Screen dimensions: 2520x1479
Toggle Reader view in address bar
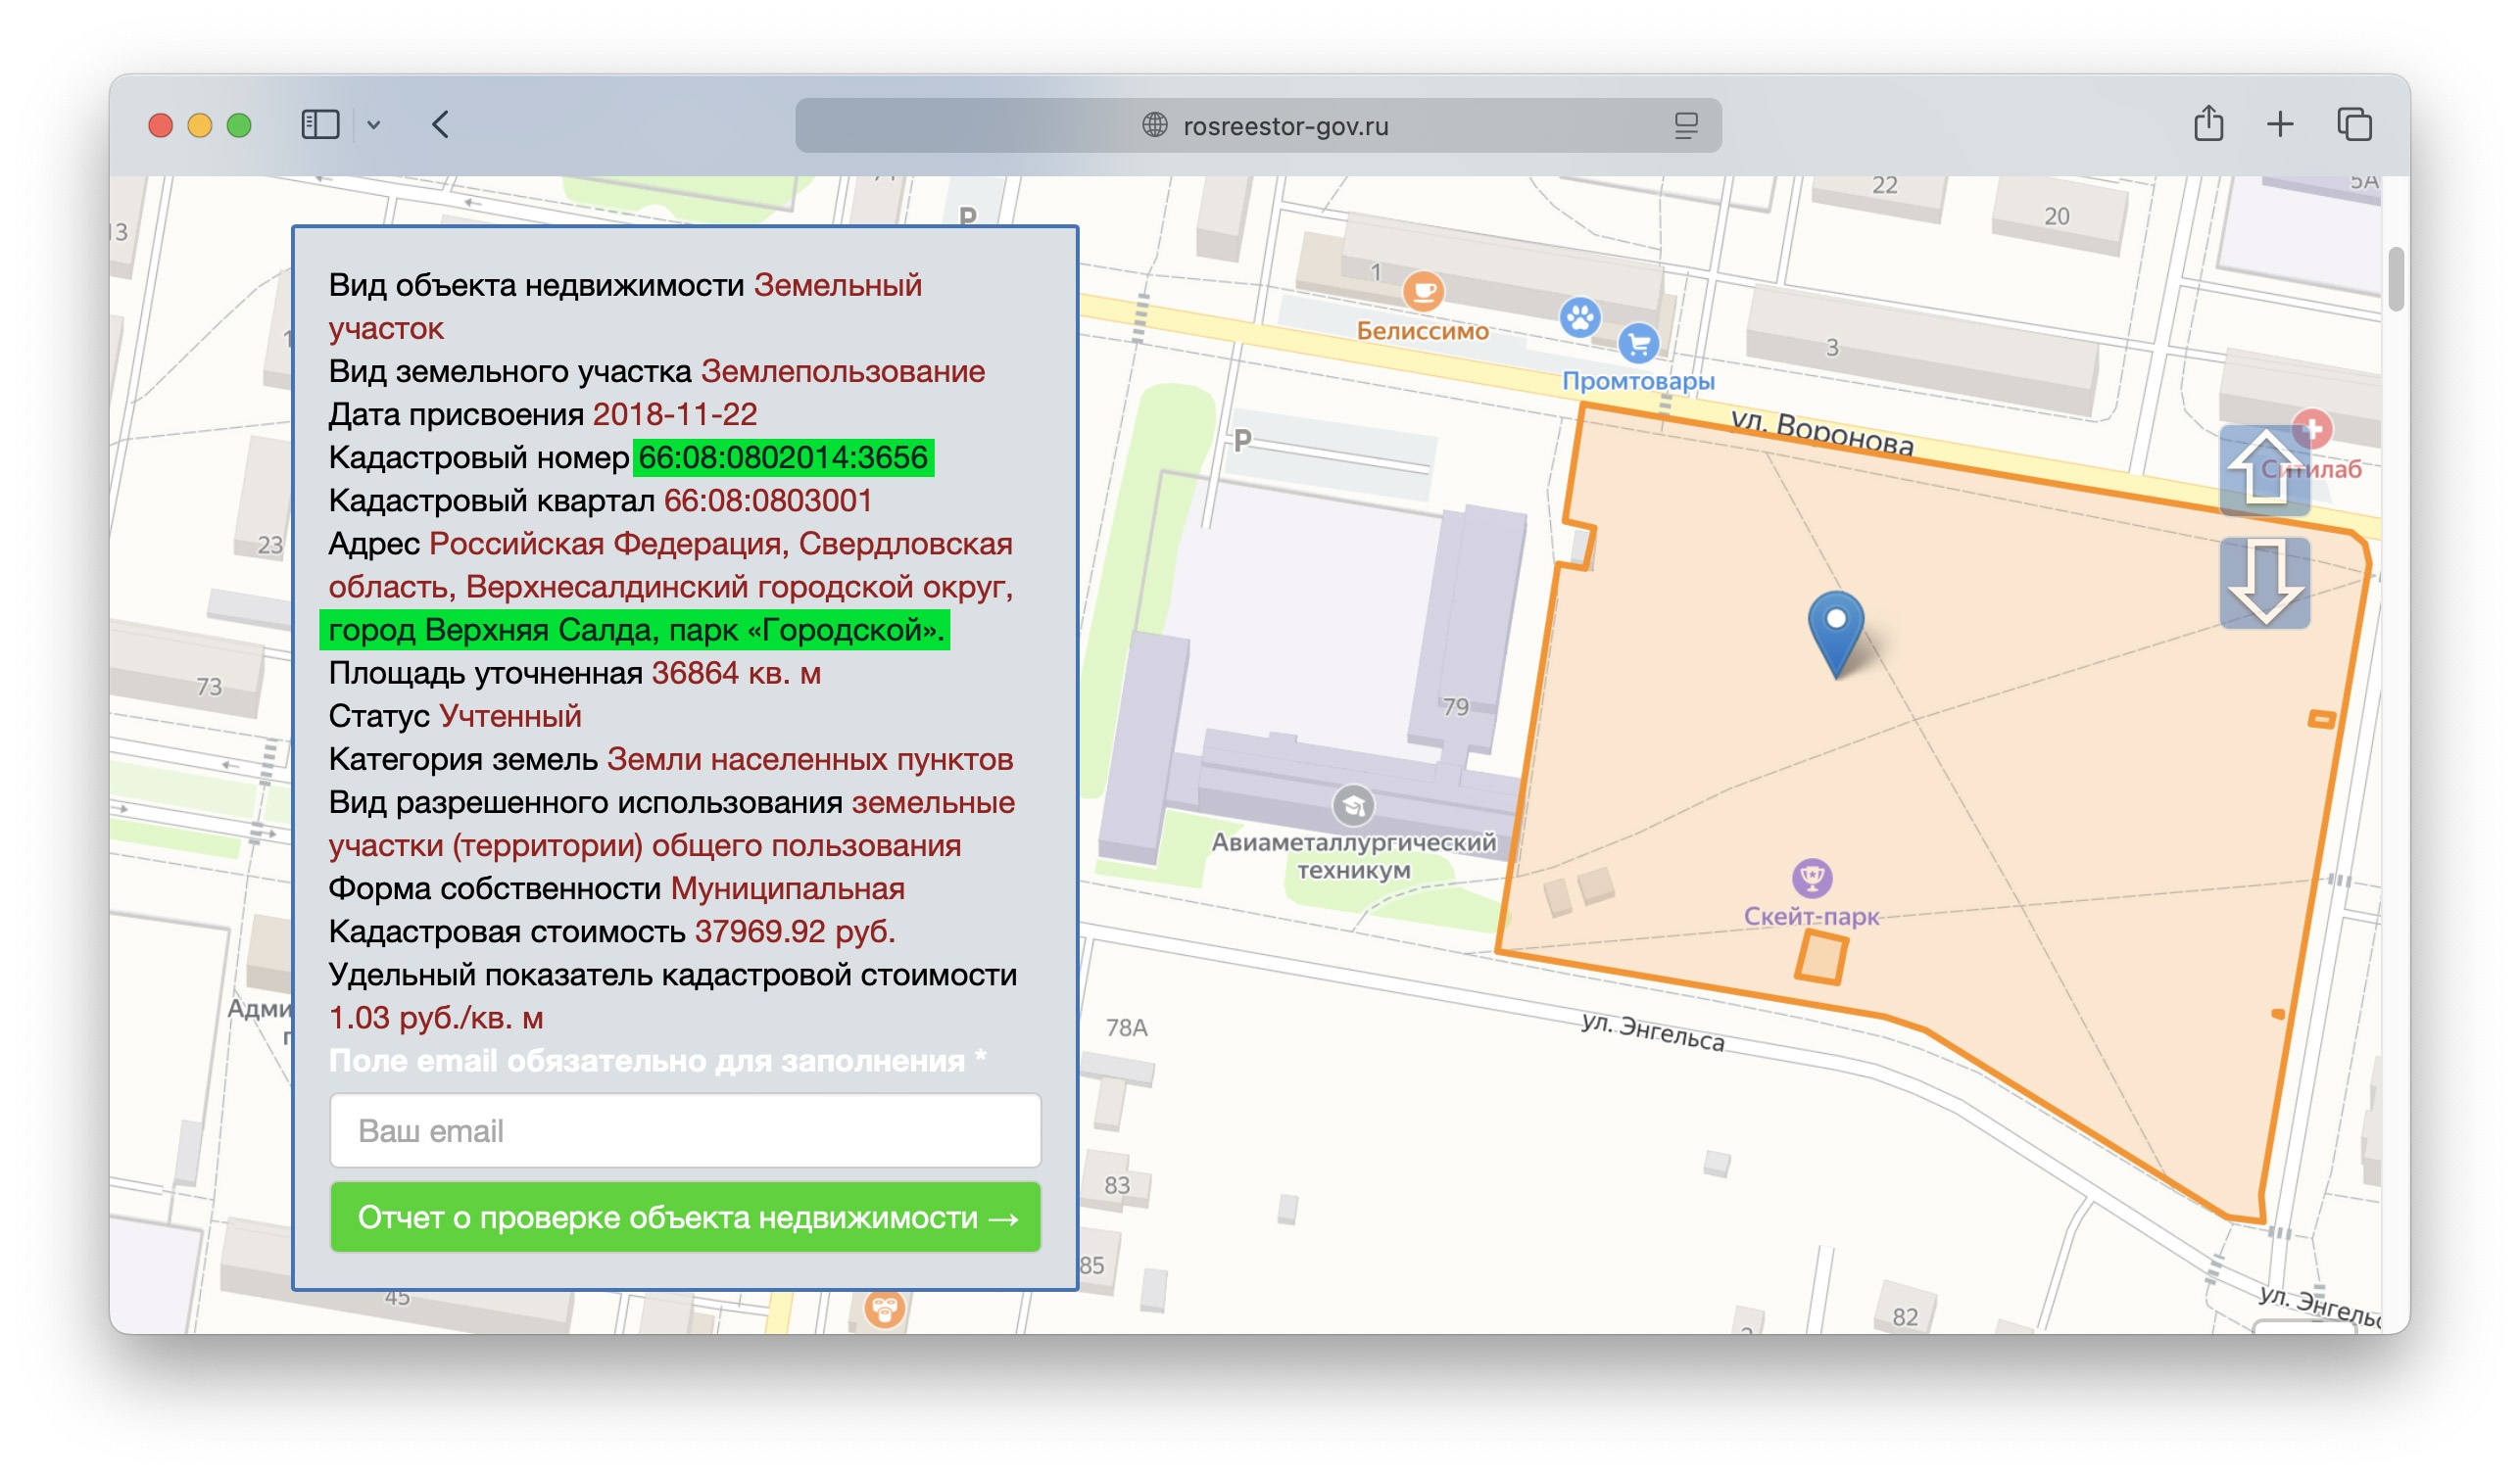click(x=1686, y=126)
